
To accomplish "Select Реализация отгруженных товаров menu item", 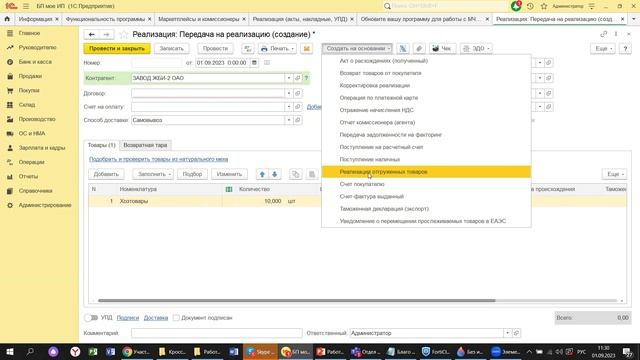I will (x=426, y=172).
